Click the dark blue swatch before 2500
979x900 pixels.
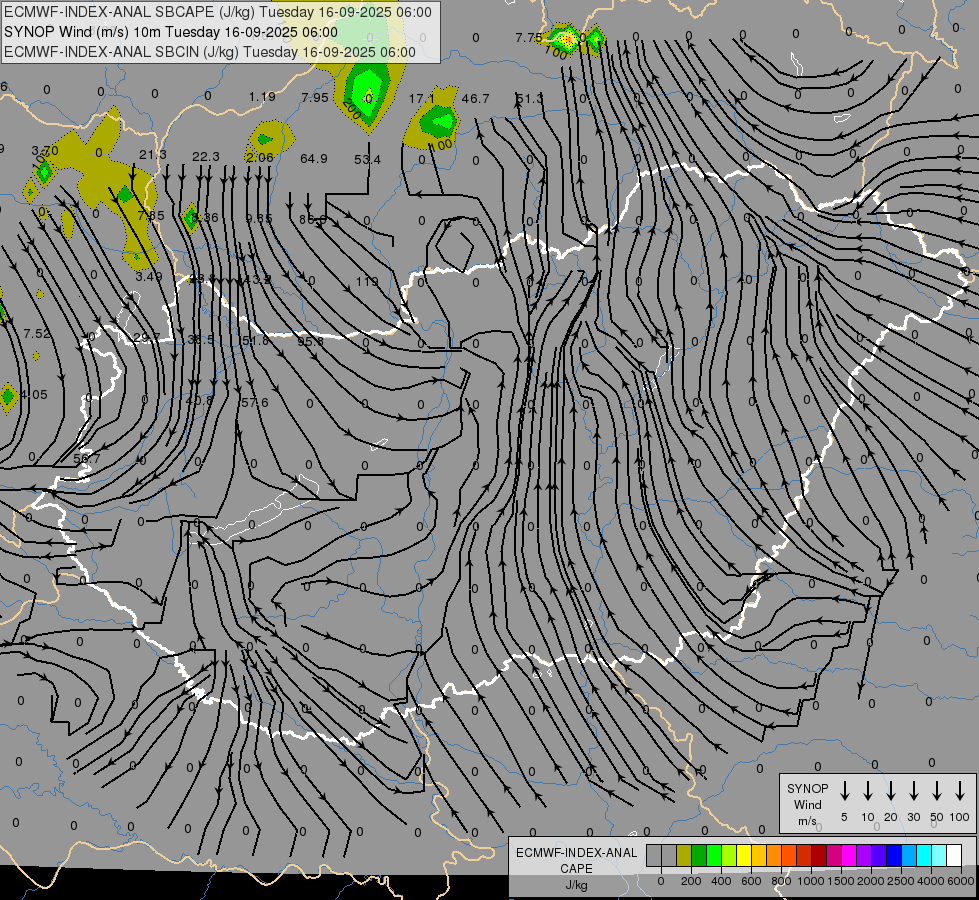pos(894,856)
